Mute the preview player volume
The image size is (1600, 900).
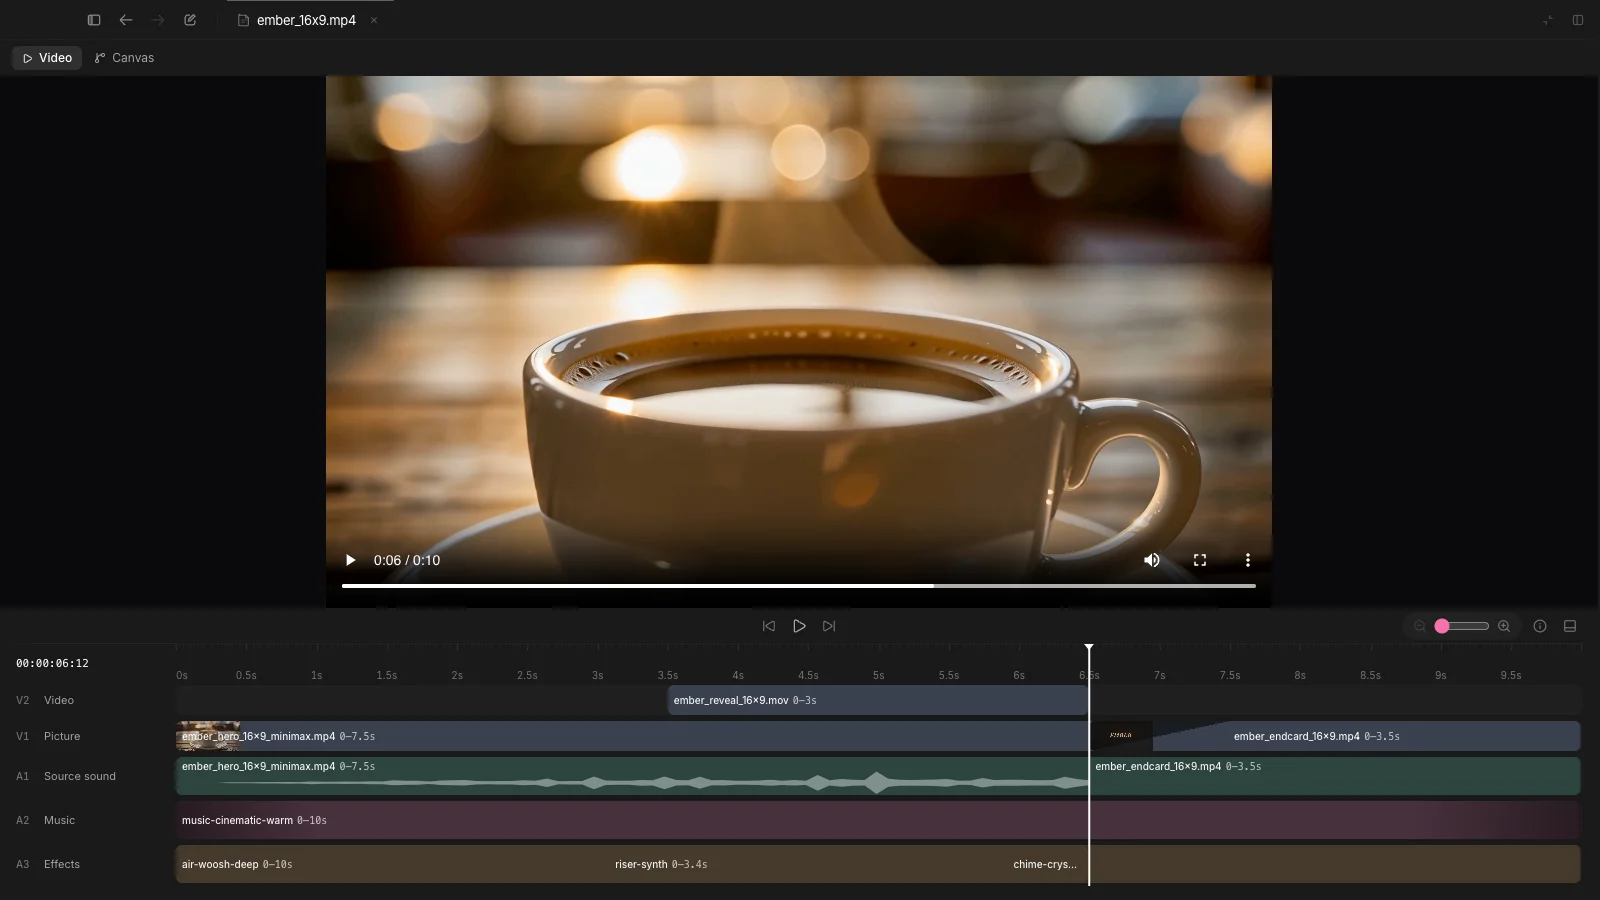1152,560
